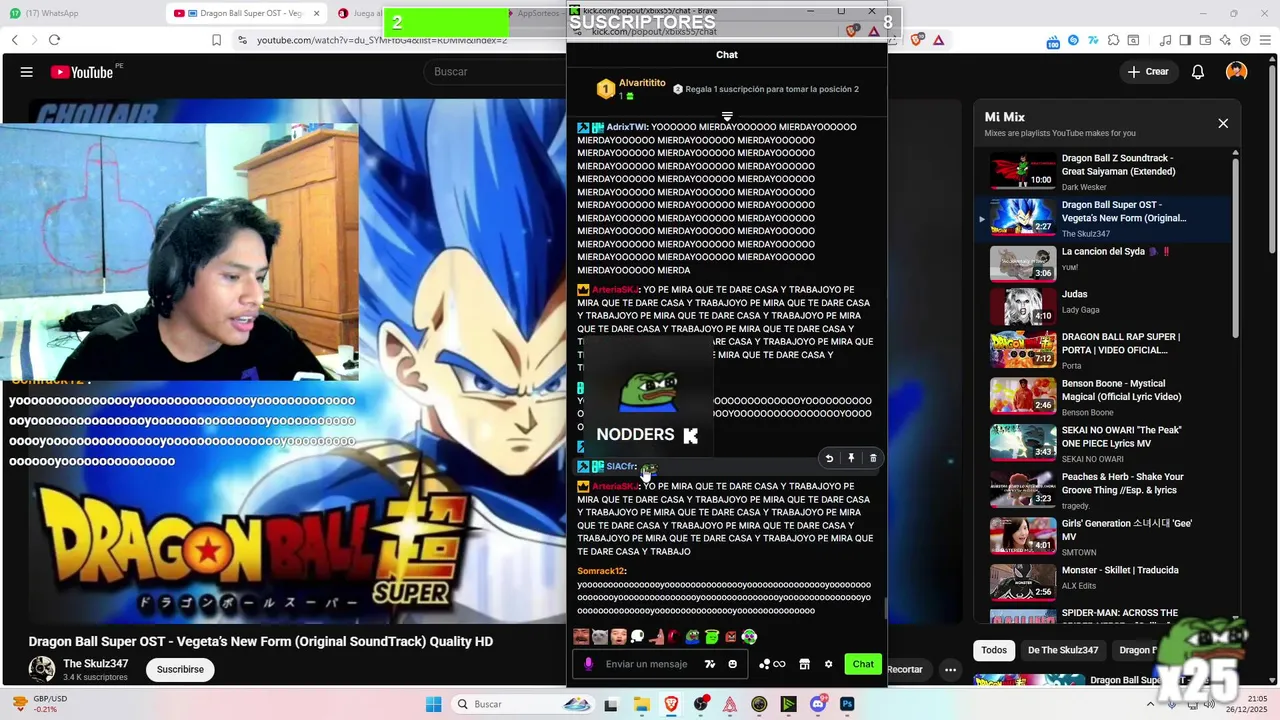Open the Shazam browser extension
Viewport: 1280px width, 720px height.
pos(1073,40)
